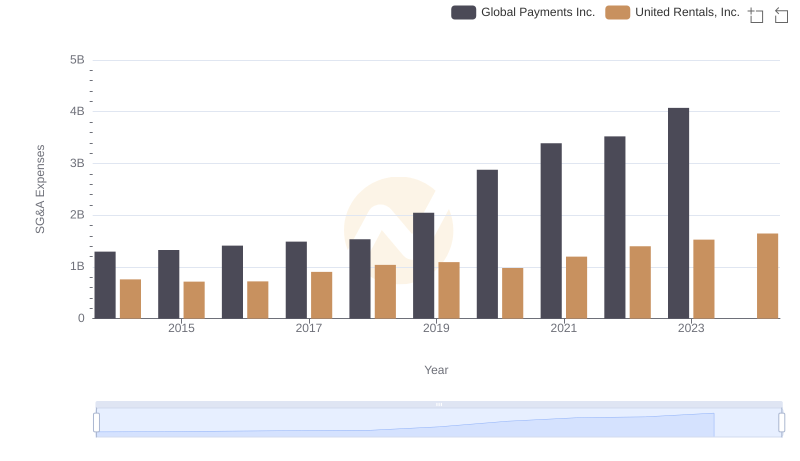Click the data zoom top move bar
Screen dimensions: 800x461
pos(439,404)
